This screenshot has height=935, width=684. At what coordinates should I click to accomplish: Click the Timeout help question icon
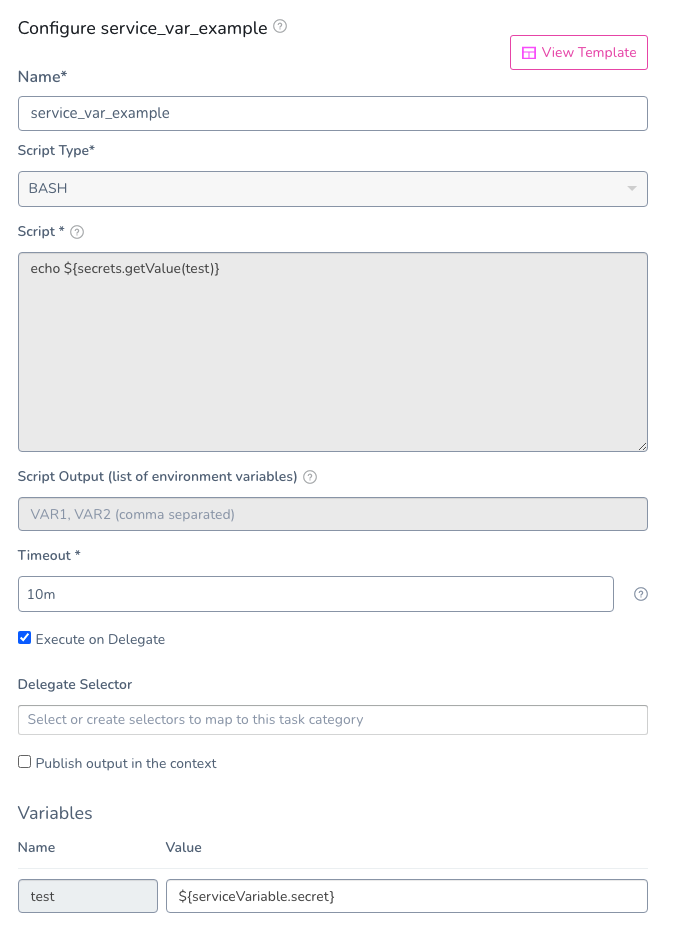point(640,594)
